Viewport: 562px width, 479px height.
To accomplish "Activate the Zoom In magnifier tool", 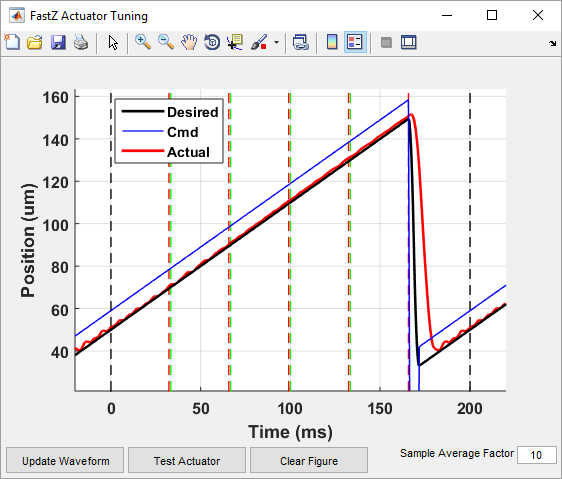I will [x=143, y=42].
